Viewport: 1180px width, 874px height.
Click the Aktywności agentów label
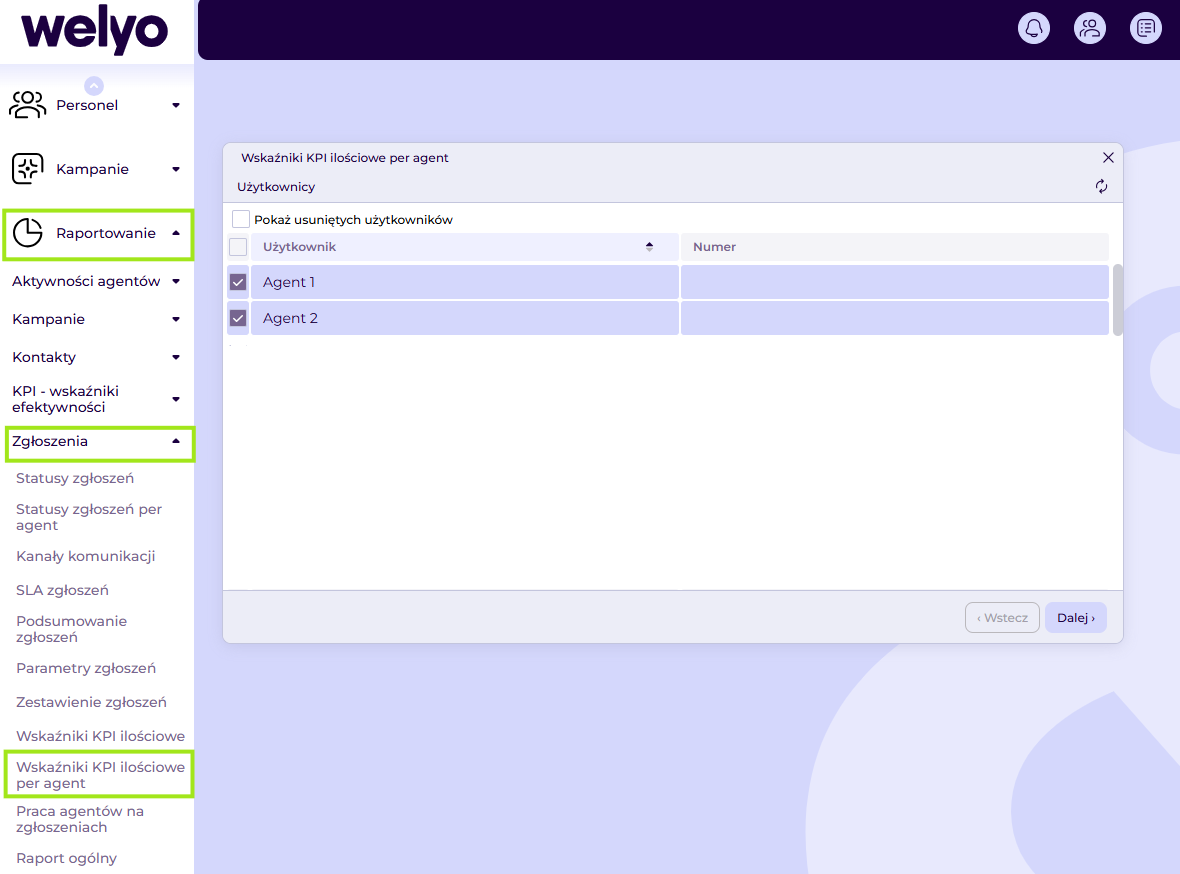pyautogui.click(x=86, y=282)
